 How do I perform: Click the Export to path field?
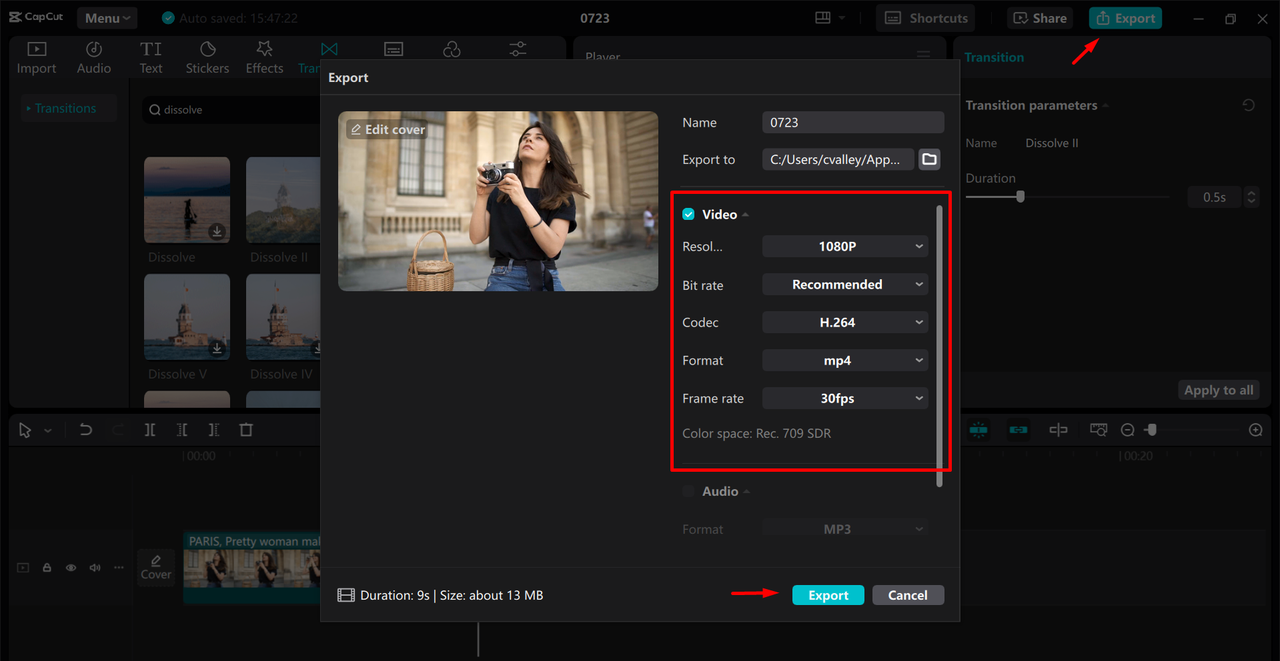click(838, 159)
